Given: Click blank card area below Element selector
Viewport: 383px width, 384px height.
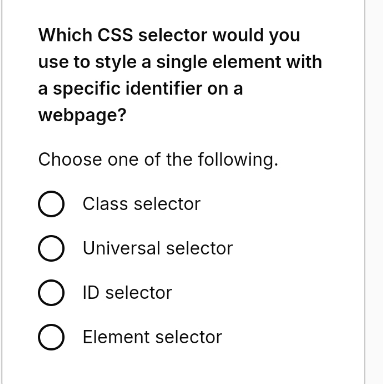Looking at the screenshot, I should tap(183, 368).
